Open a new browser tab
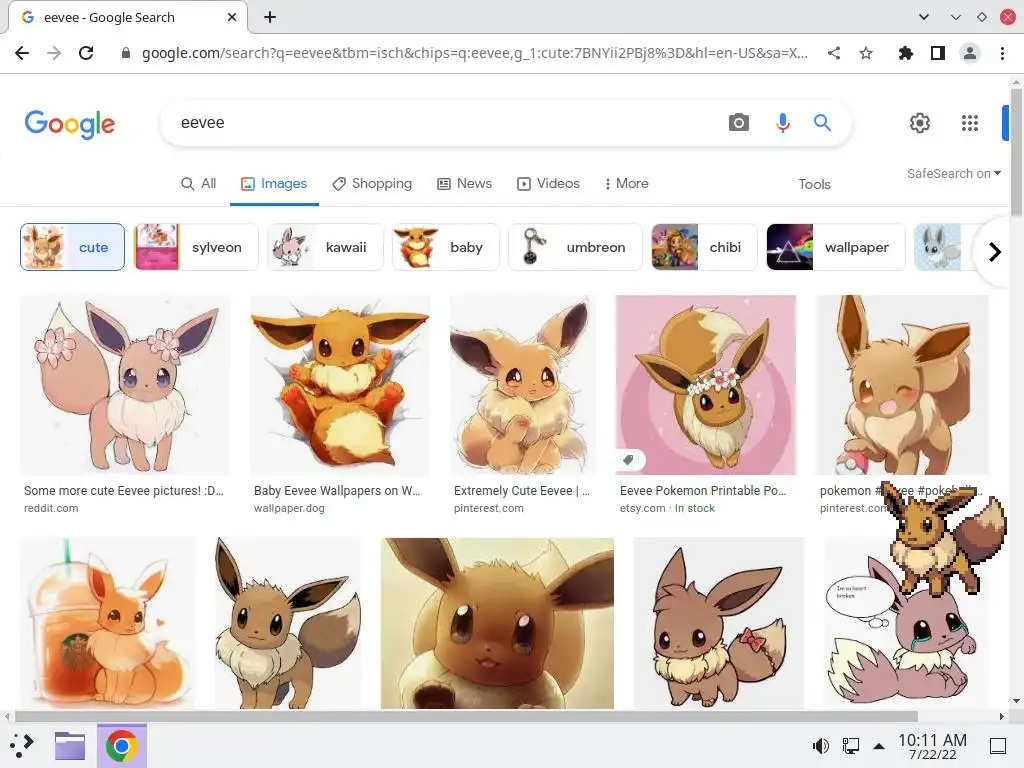The image size is (1024, 768). [x=270, y=17]
